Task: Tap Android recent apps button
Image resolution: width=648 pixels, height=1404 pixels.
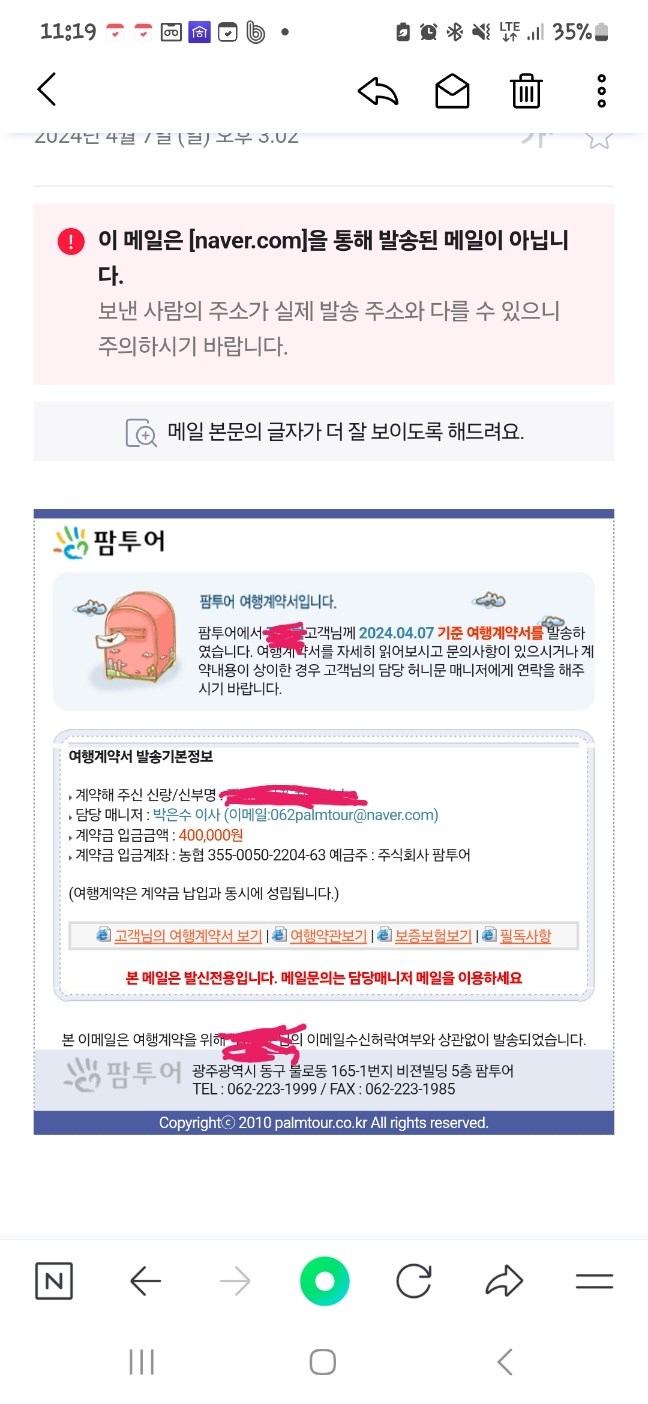Action: click(x=142, y=1361)
